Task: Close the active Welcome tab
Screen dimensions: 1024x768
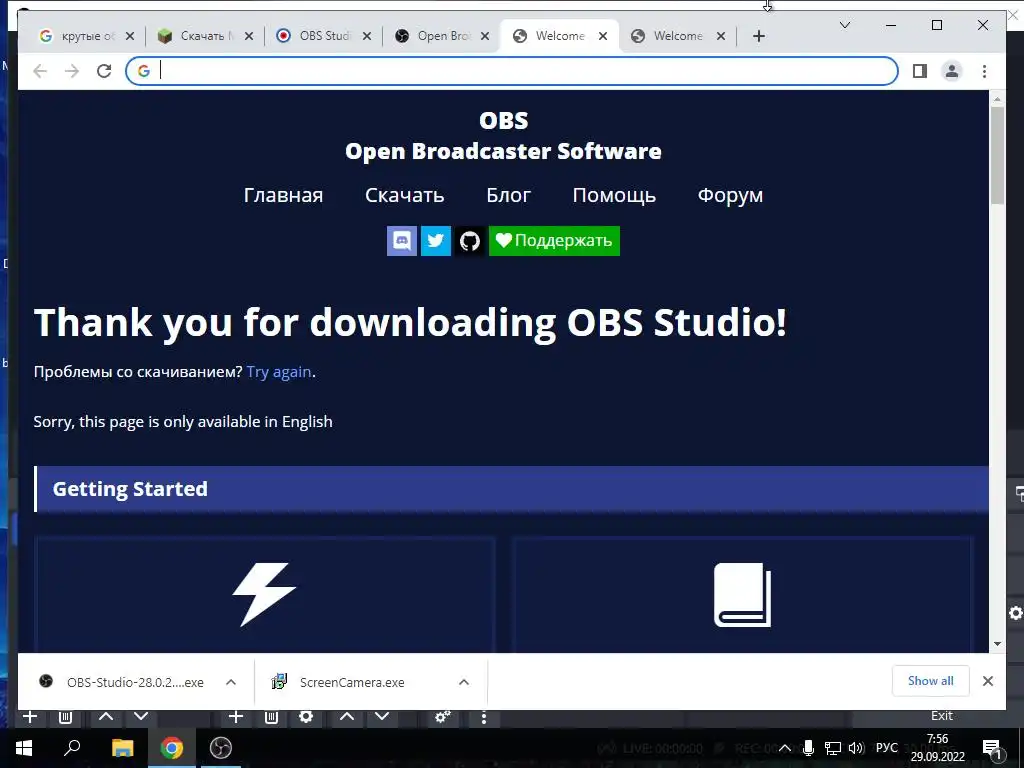Action: coord(603,36)
